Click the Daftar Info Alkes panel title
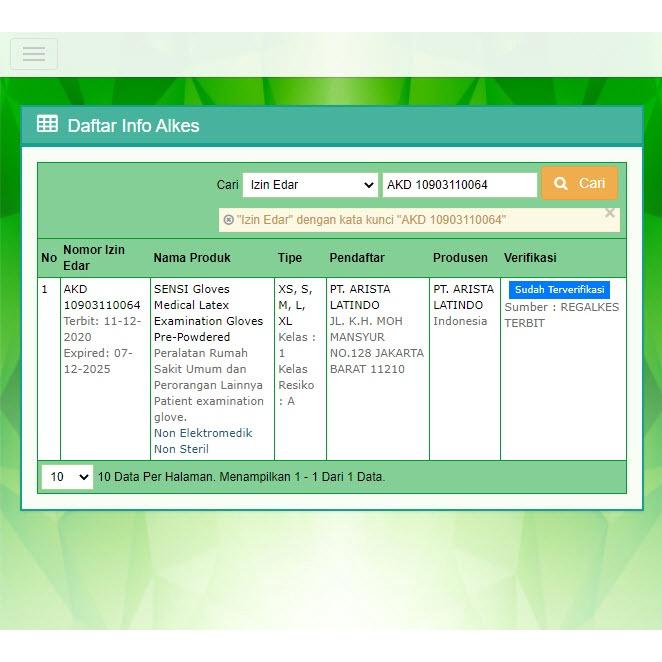The width and height of the screenshot is (662, 662). pos(133,126)
